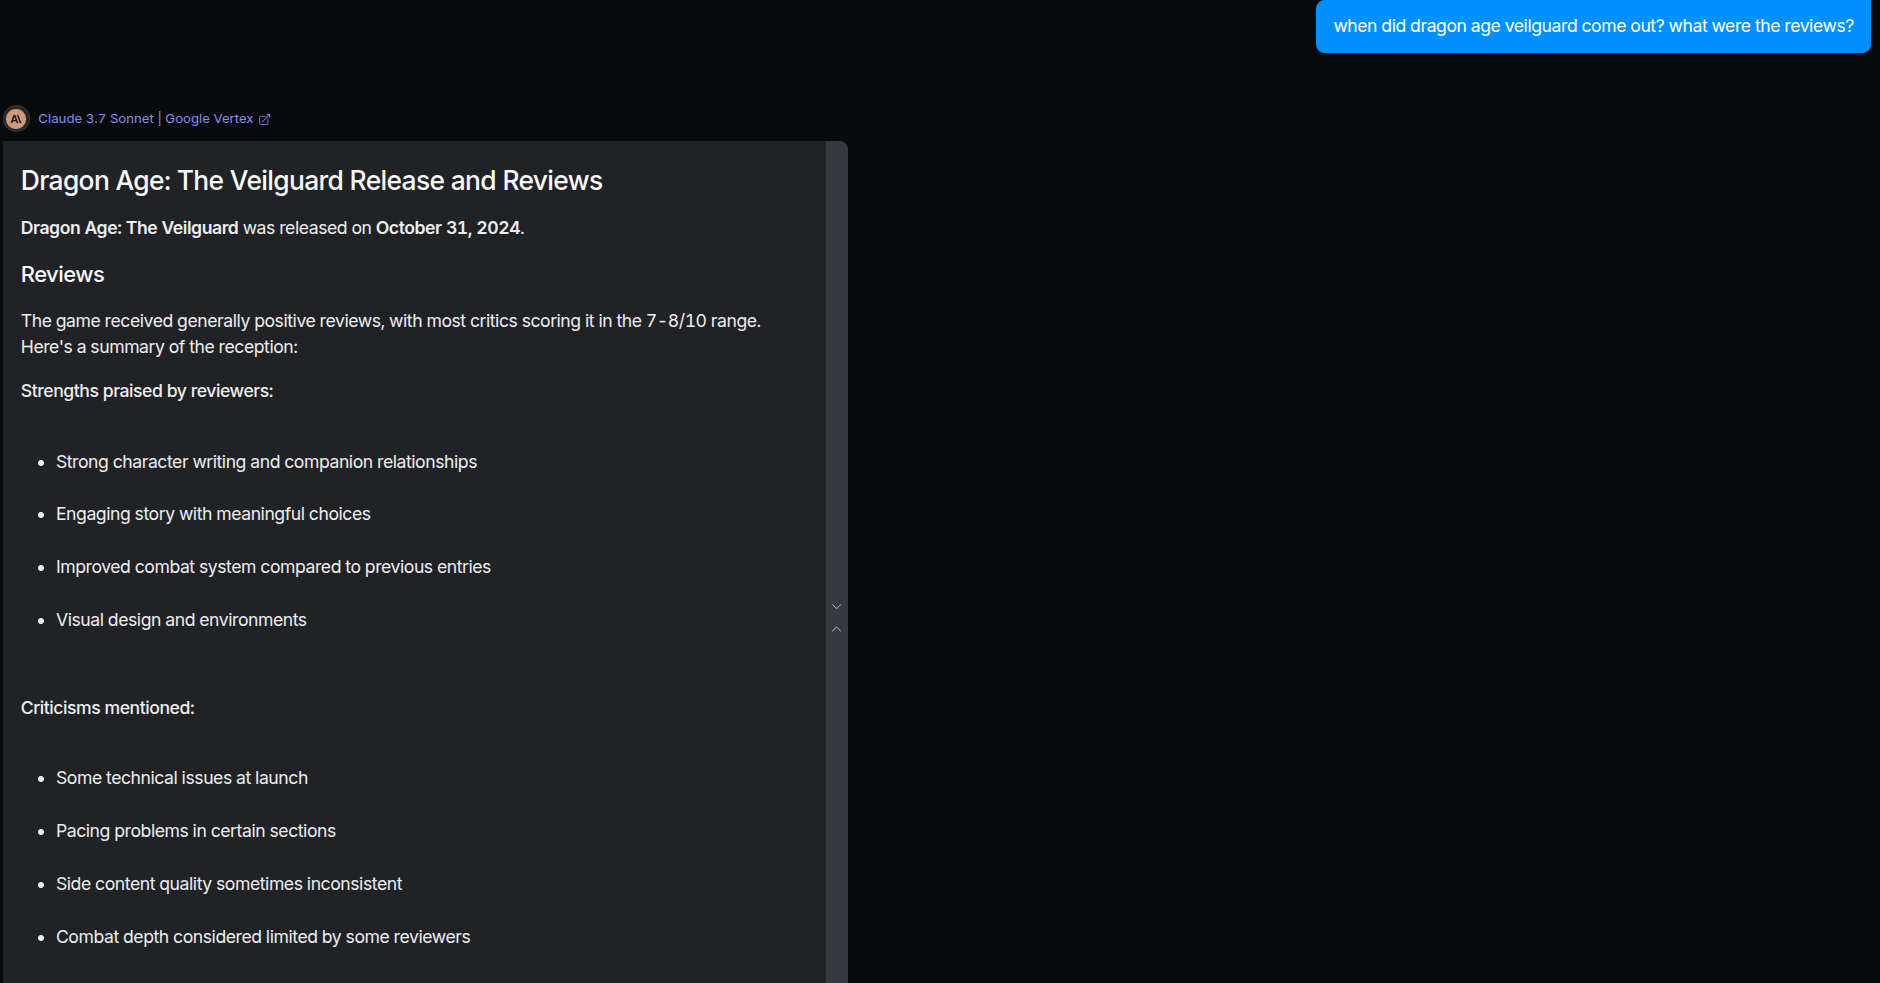Click the down chevron on the response panel divider
This screenshot has height=983, width=1880.
(837, 607)
